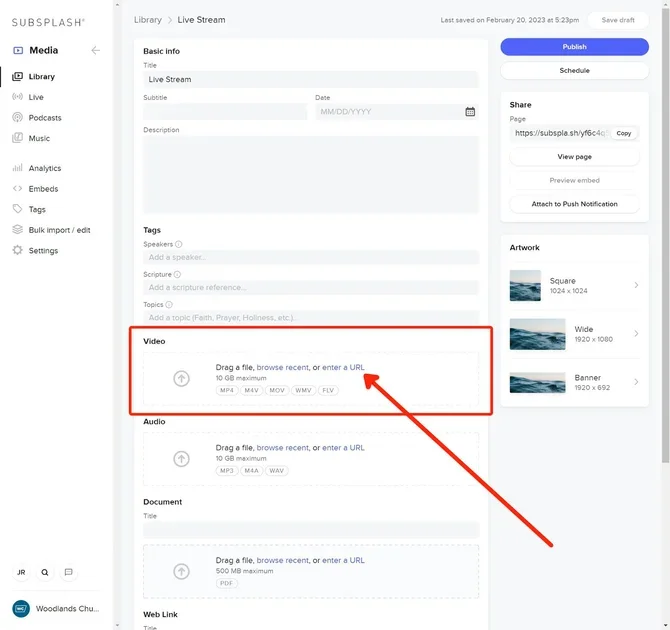The height and width of the screenshot is (630, 670).
Task: Click Woodlands Church account logo
Action: (21, 608)
